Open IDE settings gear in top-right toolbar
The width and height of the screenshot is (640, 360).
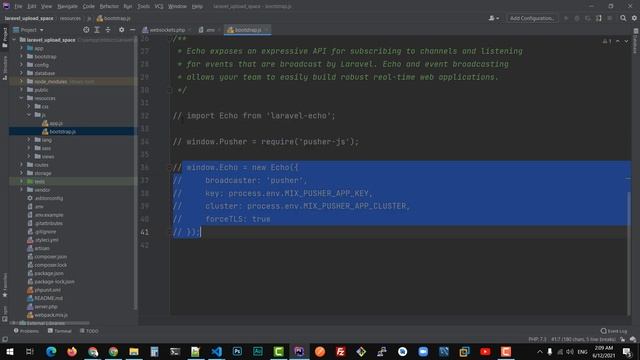634,18
